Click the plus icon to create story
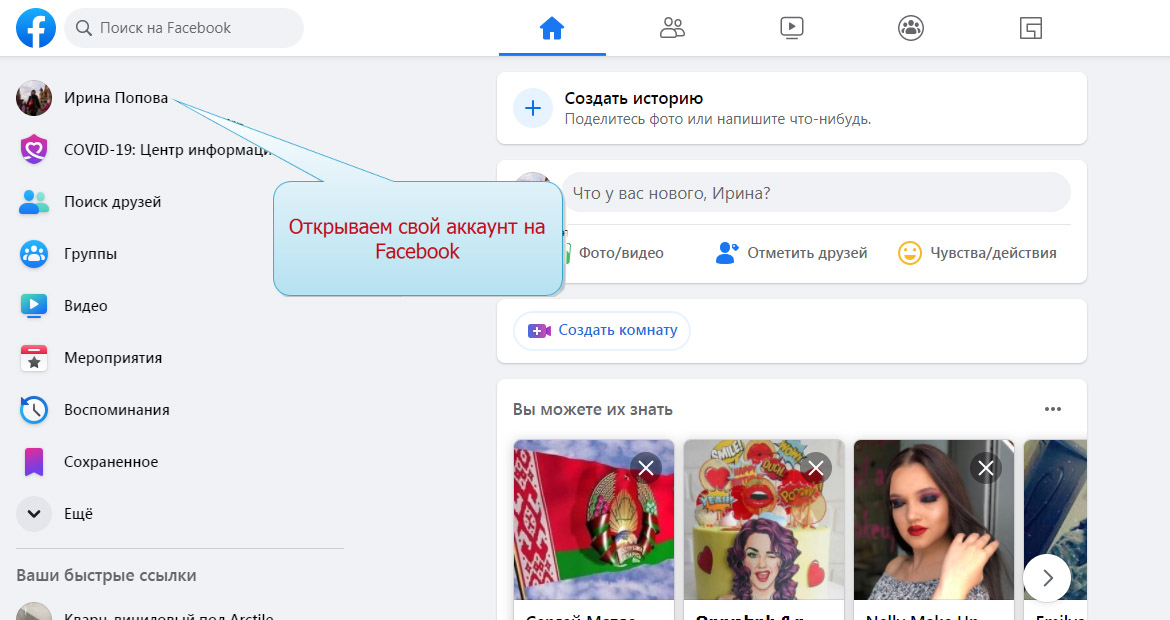Viewport: 1170px width, 620px height. tap(533, 108)
